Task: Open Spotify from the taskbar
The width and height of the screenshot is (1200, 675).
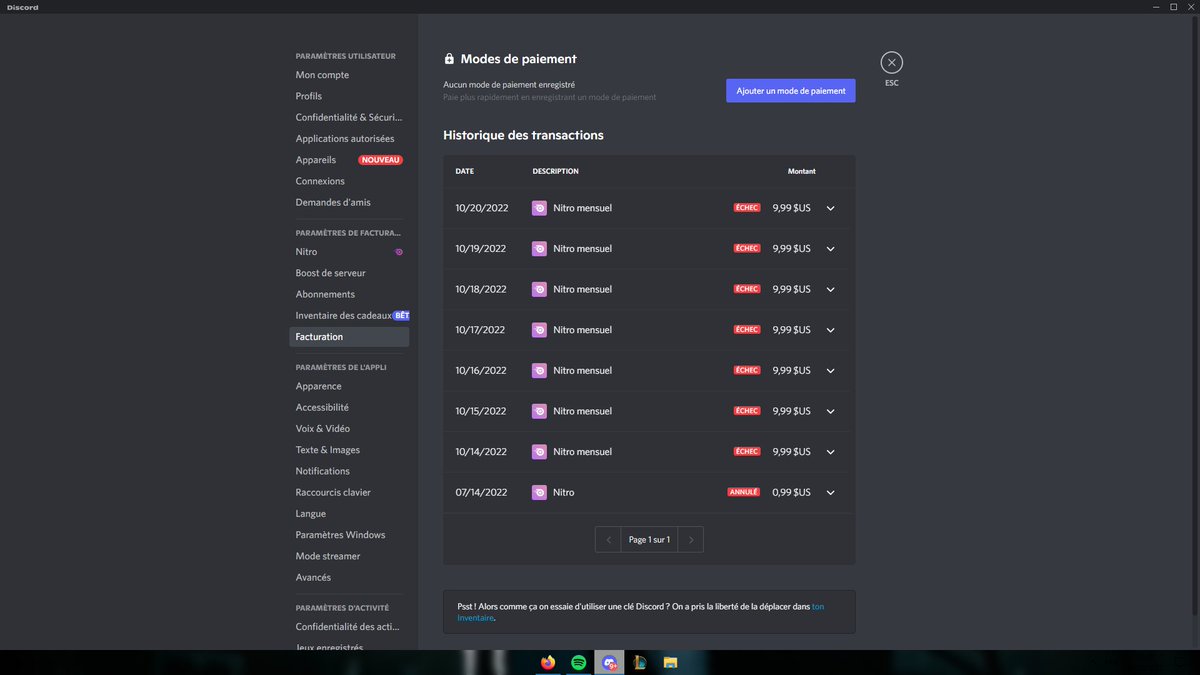Action: (578, 662)
